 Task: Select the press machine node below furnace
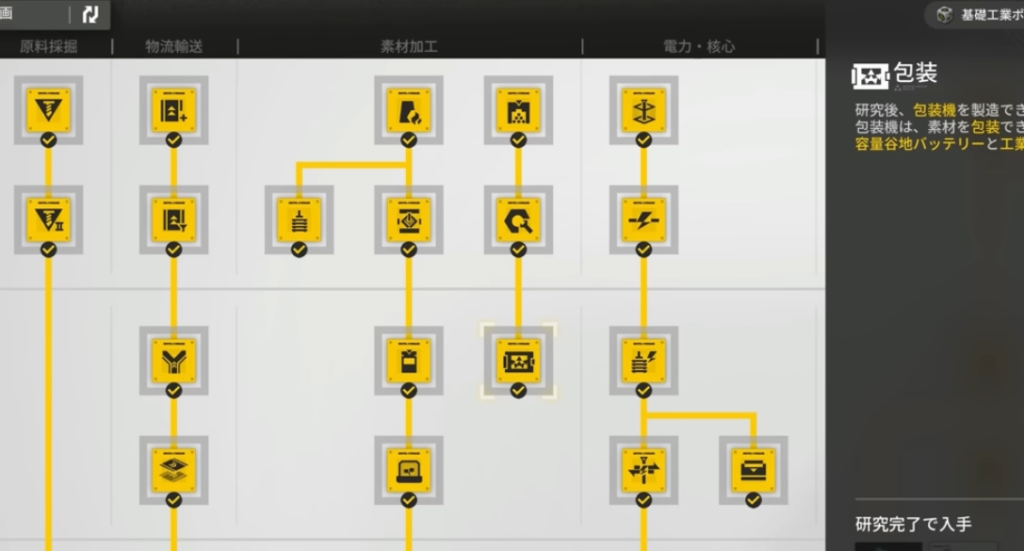[409, 219]
